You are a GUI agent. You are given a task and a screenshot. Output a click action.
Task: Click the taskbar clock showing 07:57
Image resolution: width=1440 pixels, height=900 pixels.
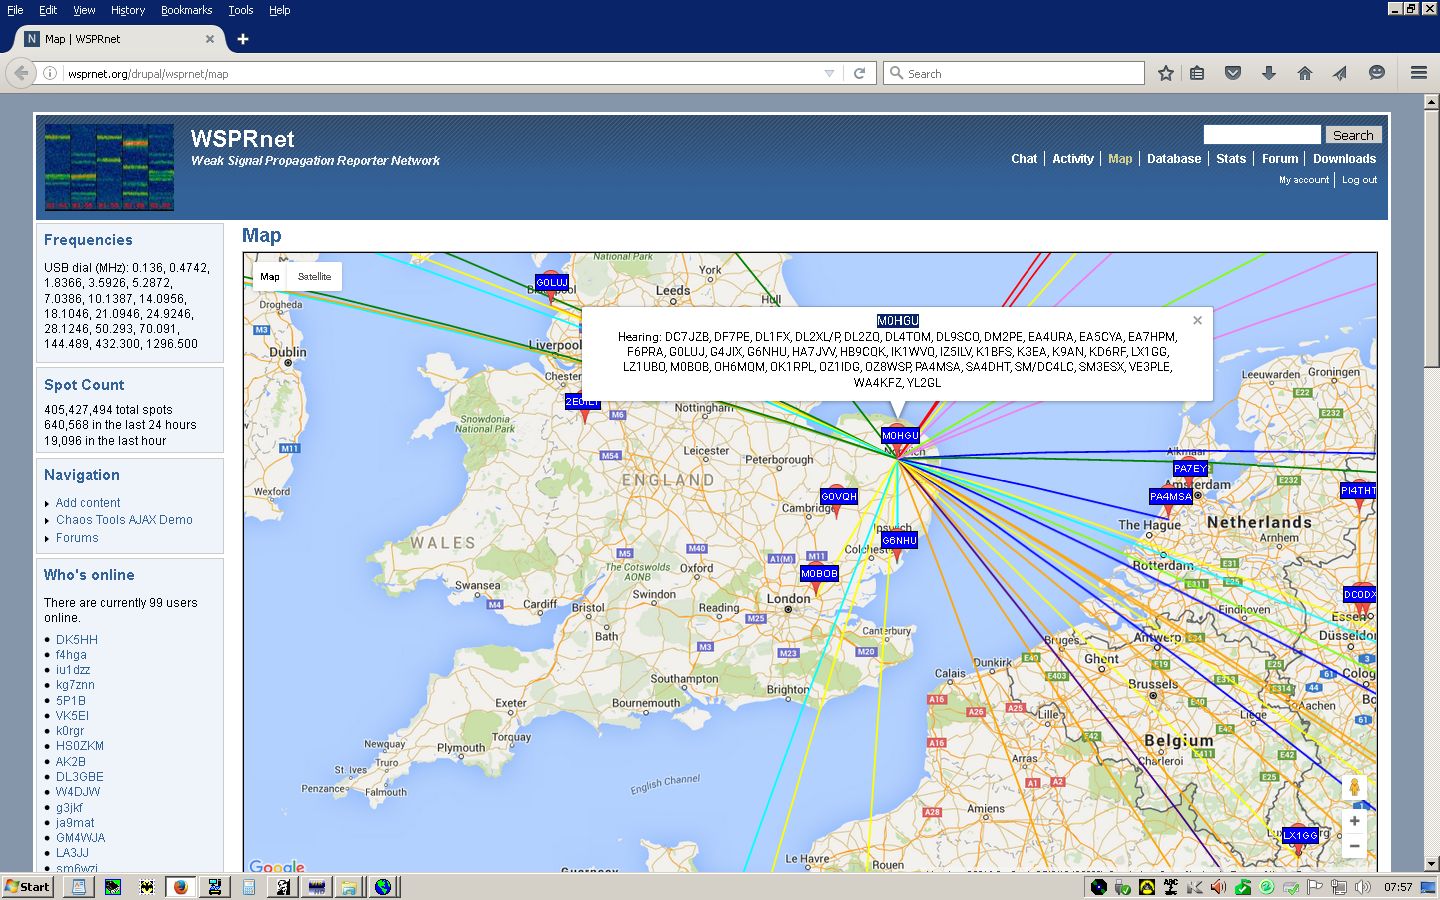pyautogui.click(x=1398, y=887)
